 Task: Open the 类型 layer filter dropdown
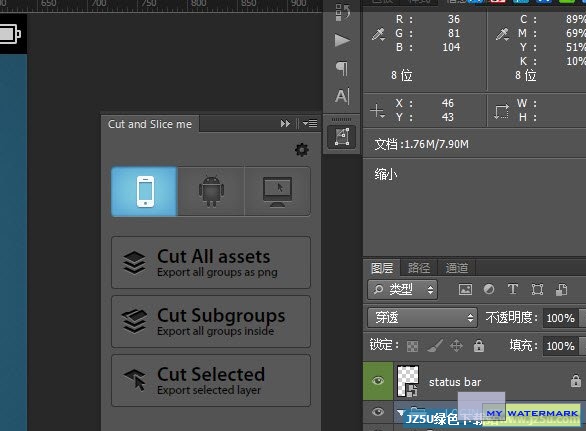pos(403,290)
